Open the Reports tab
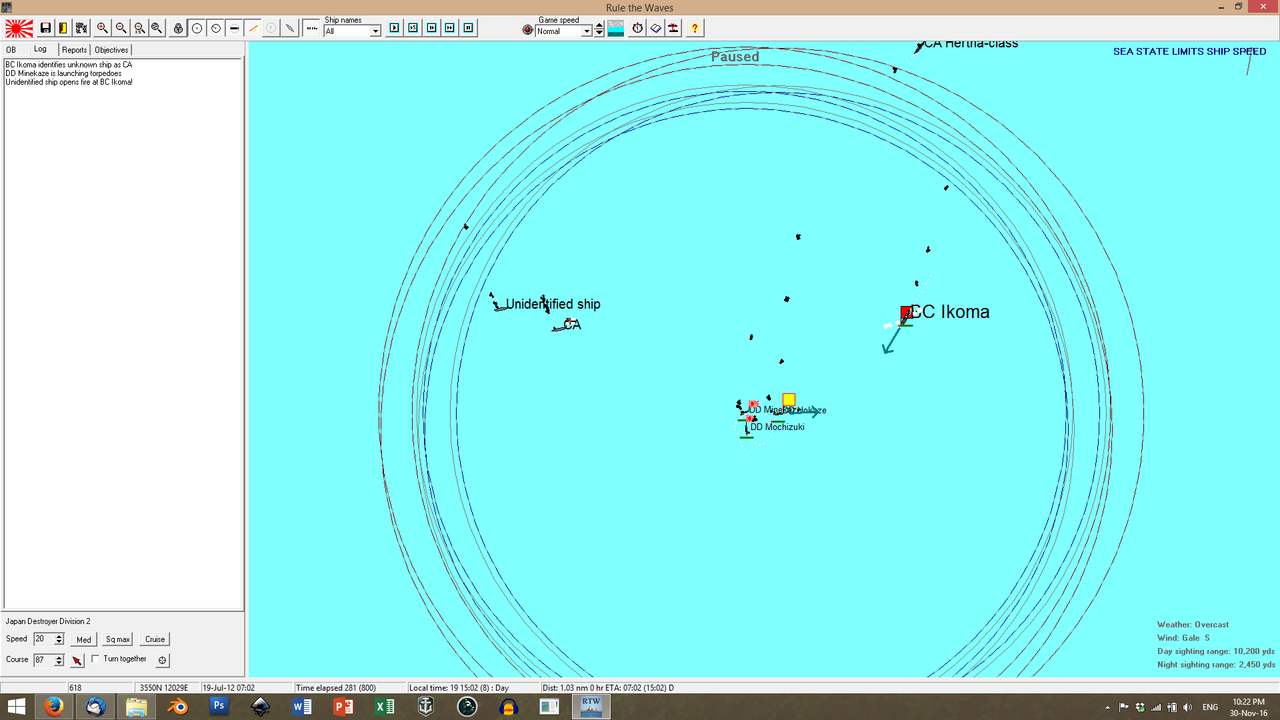The width and height of the screenshot is (1280, 720). click(74, 49)
